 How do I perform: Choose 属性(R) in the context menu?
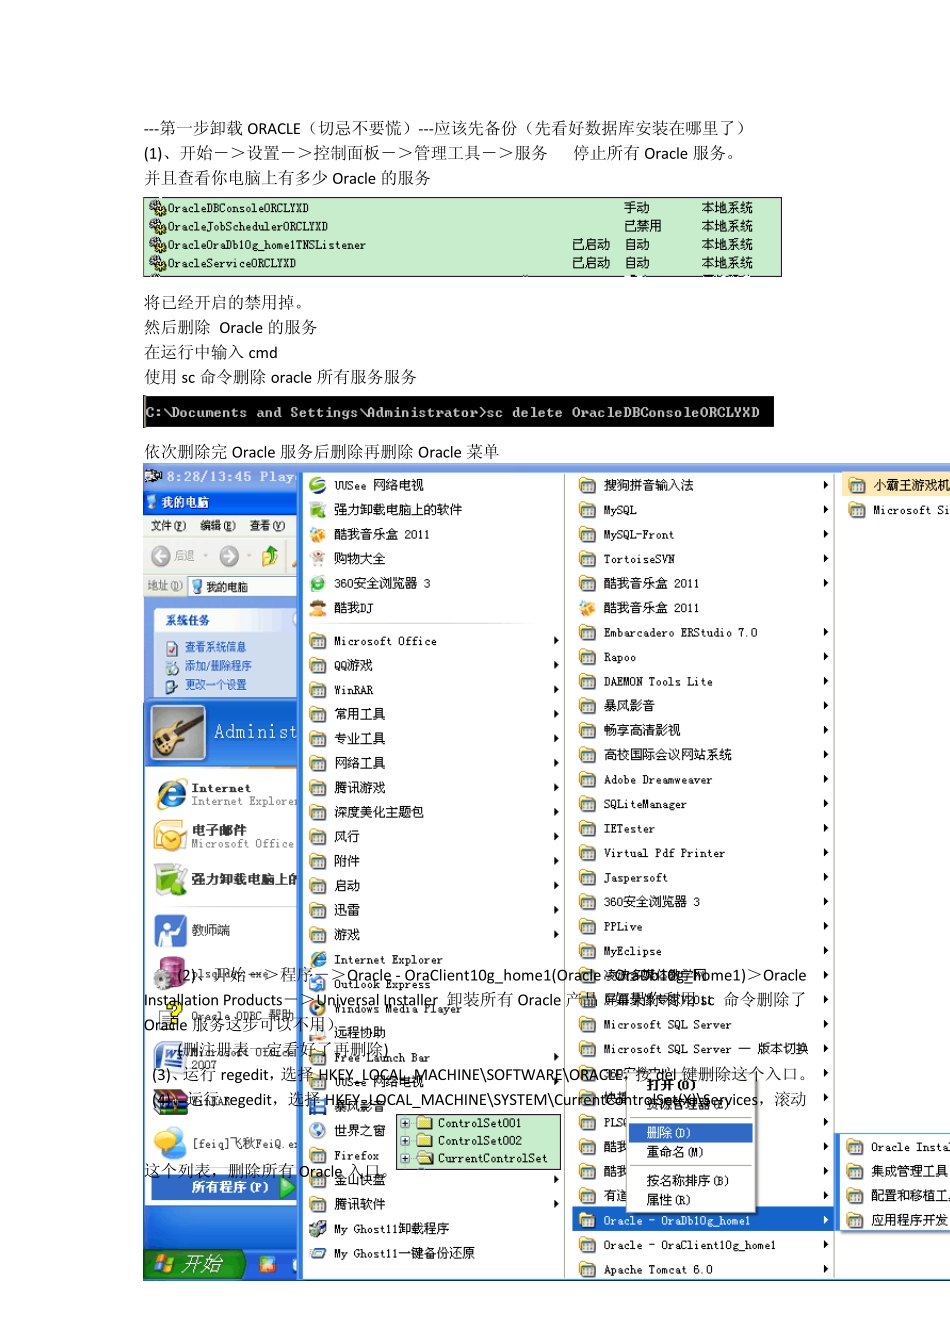(668, 1200)
